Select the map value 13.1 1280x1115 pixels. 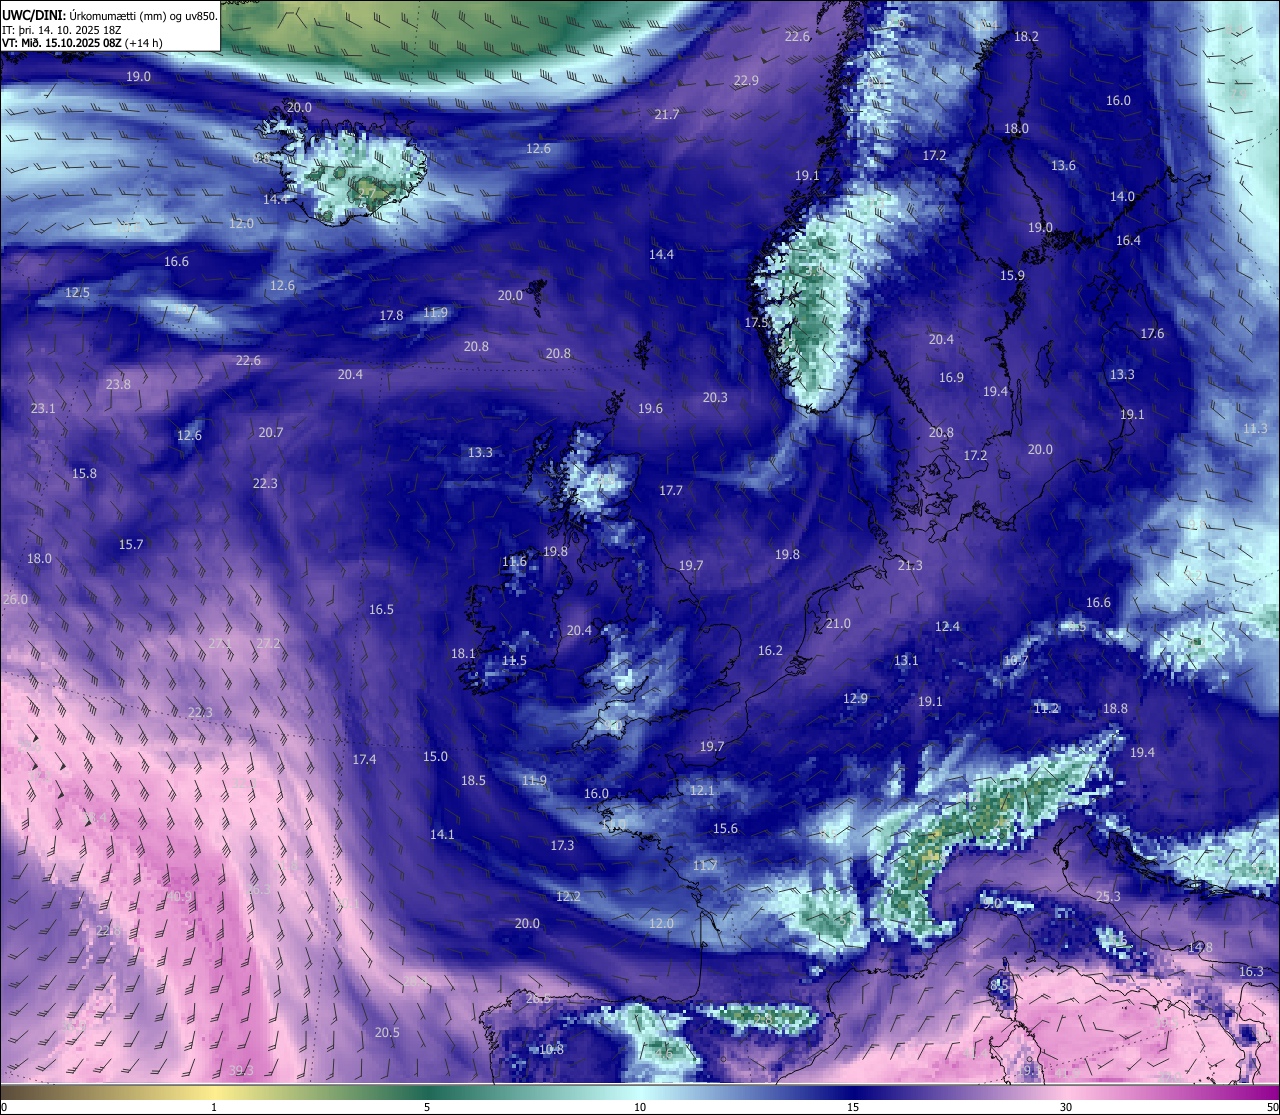click(906, 660)
